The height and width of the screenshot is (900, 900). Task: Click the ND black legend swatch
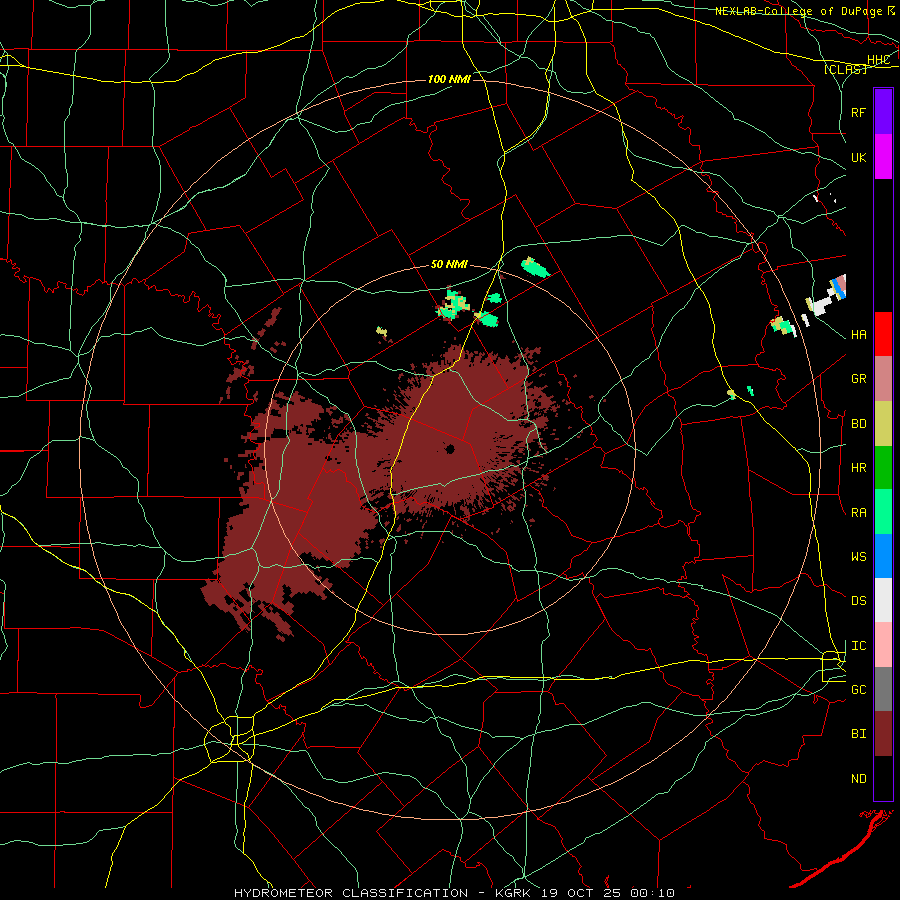coord(883,778)
